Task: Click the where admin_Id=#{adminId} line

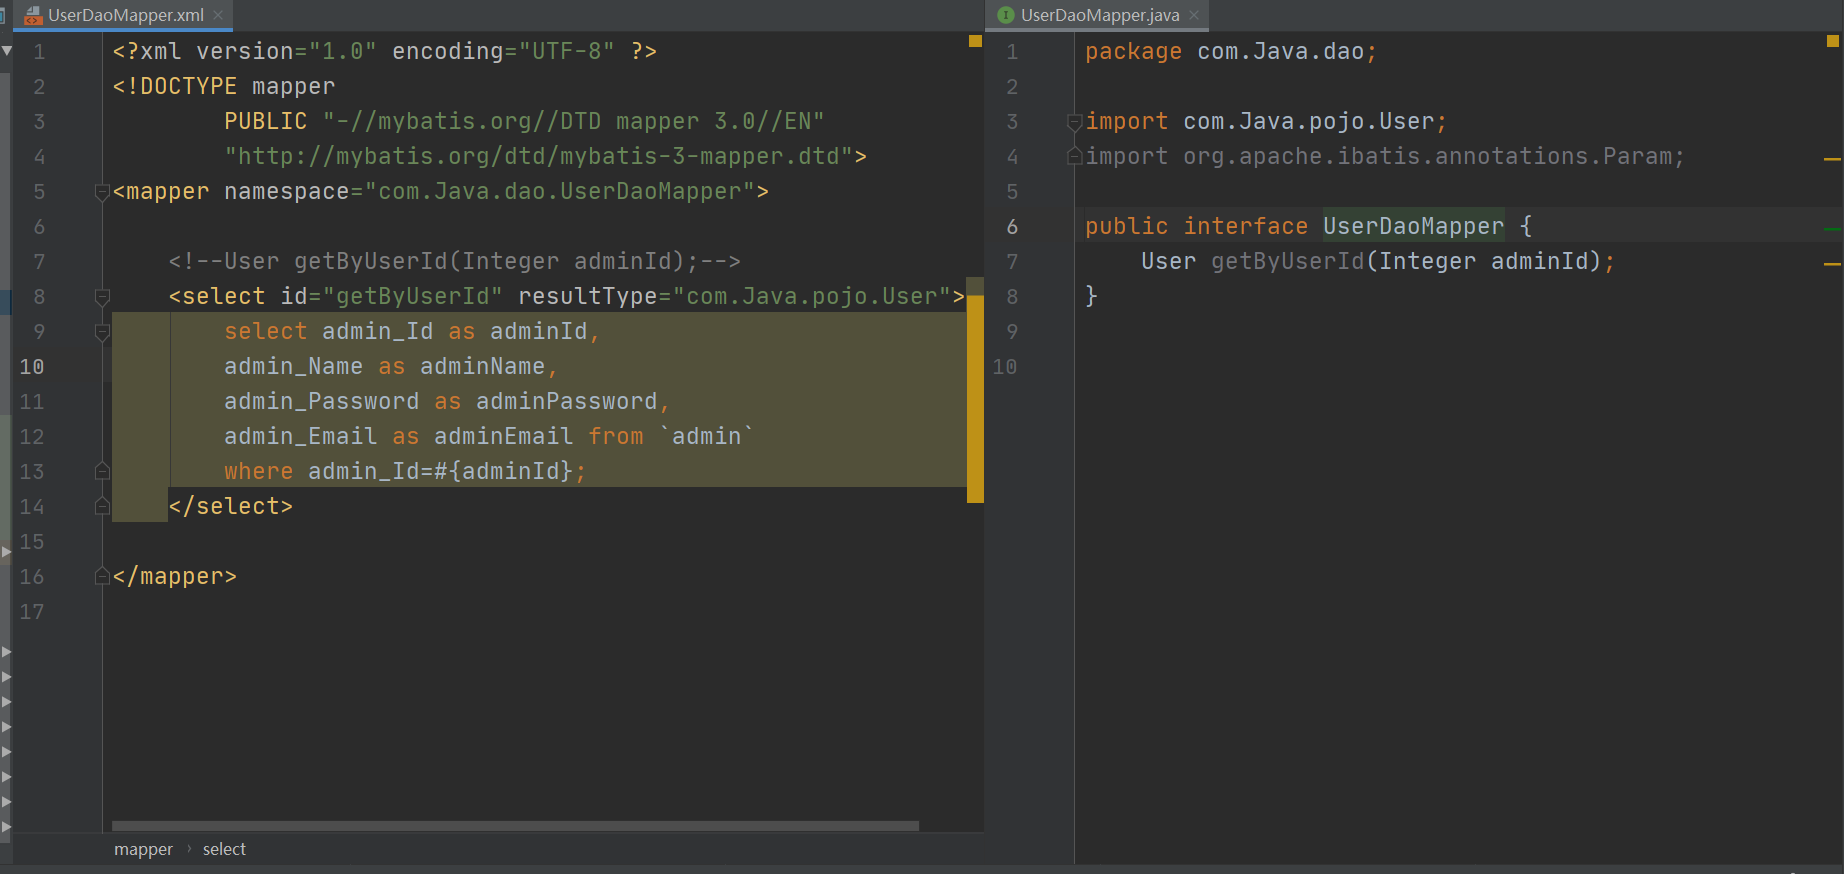Action: (x=405, y=471)
